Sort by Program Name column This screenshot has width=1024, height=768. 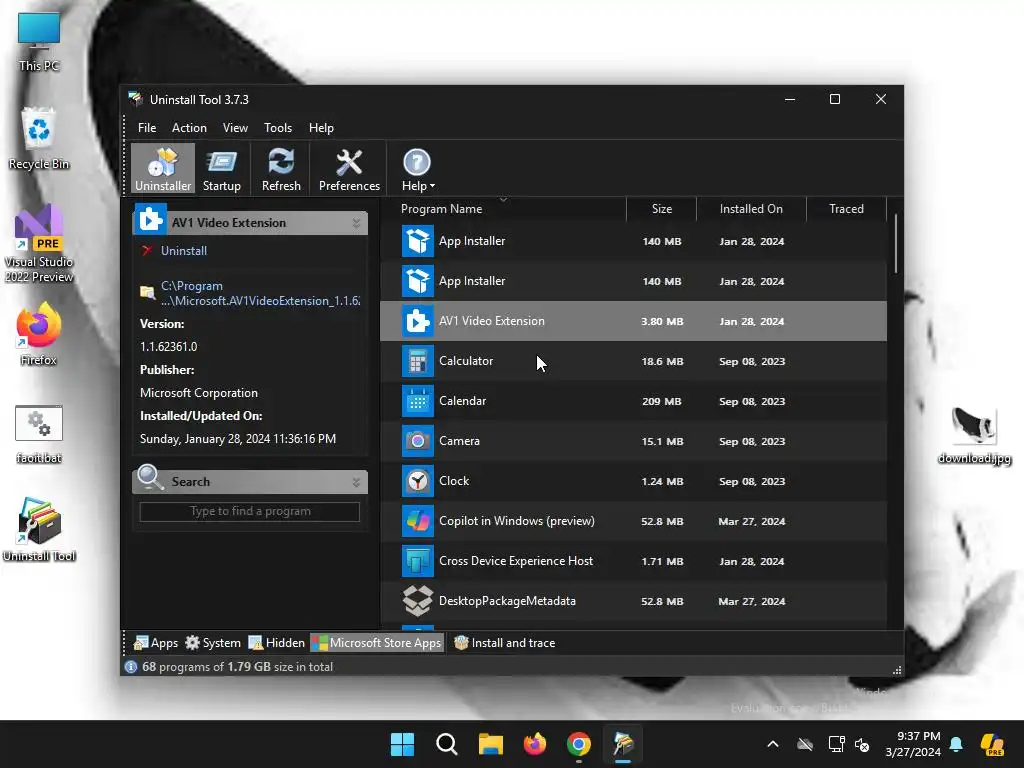click(441, 209)
